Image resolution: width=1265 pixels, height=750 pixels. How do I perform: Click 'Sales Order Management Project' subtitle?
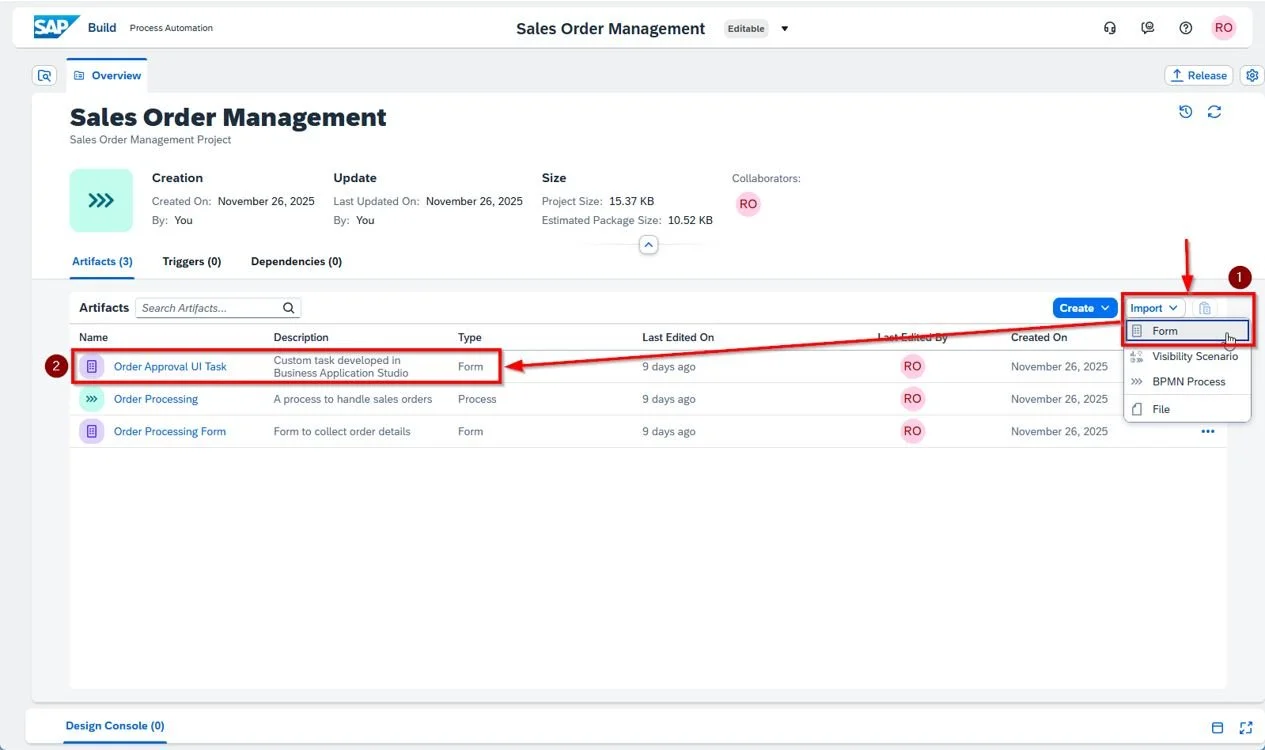click(150, 140)
